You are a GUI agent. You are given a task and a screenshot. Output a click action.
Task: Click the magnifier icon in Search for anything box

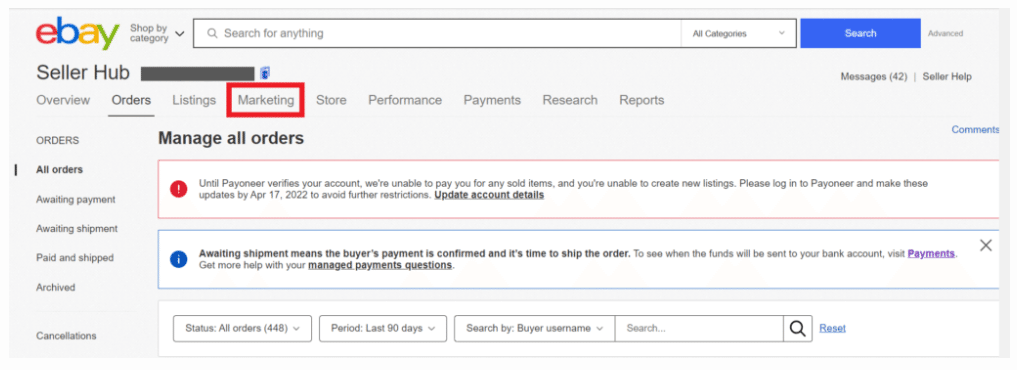(x=212, y=33)
